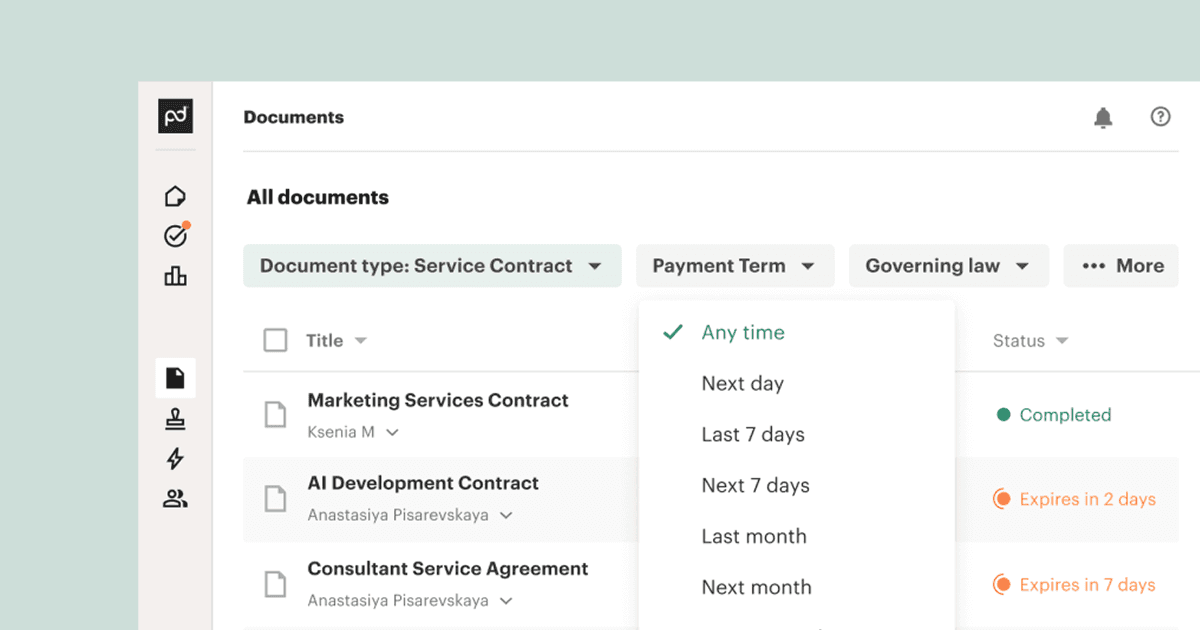Open the tasks checkmark icon with notification
The height and width of the screenshot is (630, 1200).
point(175,236)
